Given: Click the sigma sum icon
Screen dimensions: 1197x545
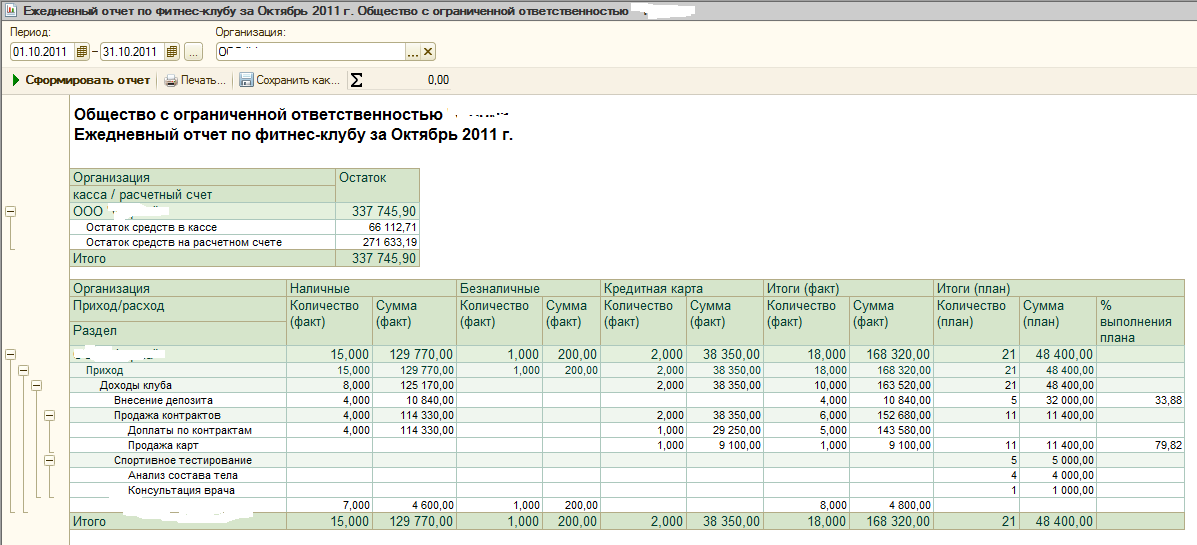Looking at the screenshot, I should [356, 80].
